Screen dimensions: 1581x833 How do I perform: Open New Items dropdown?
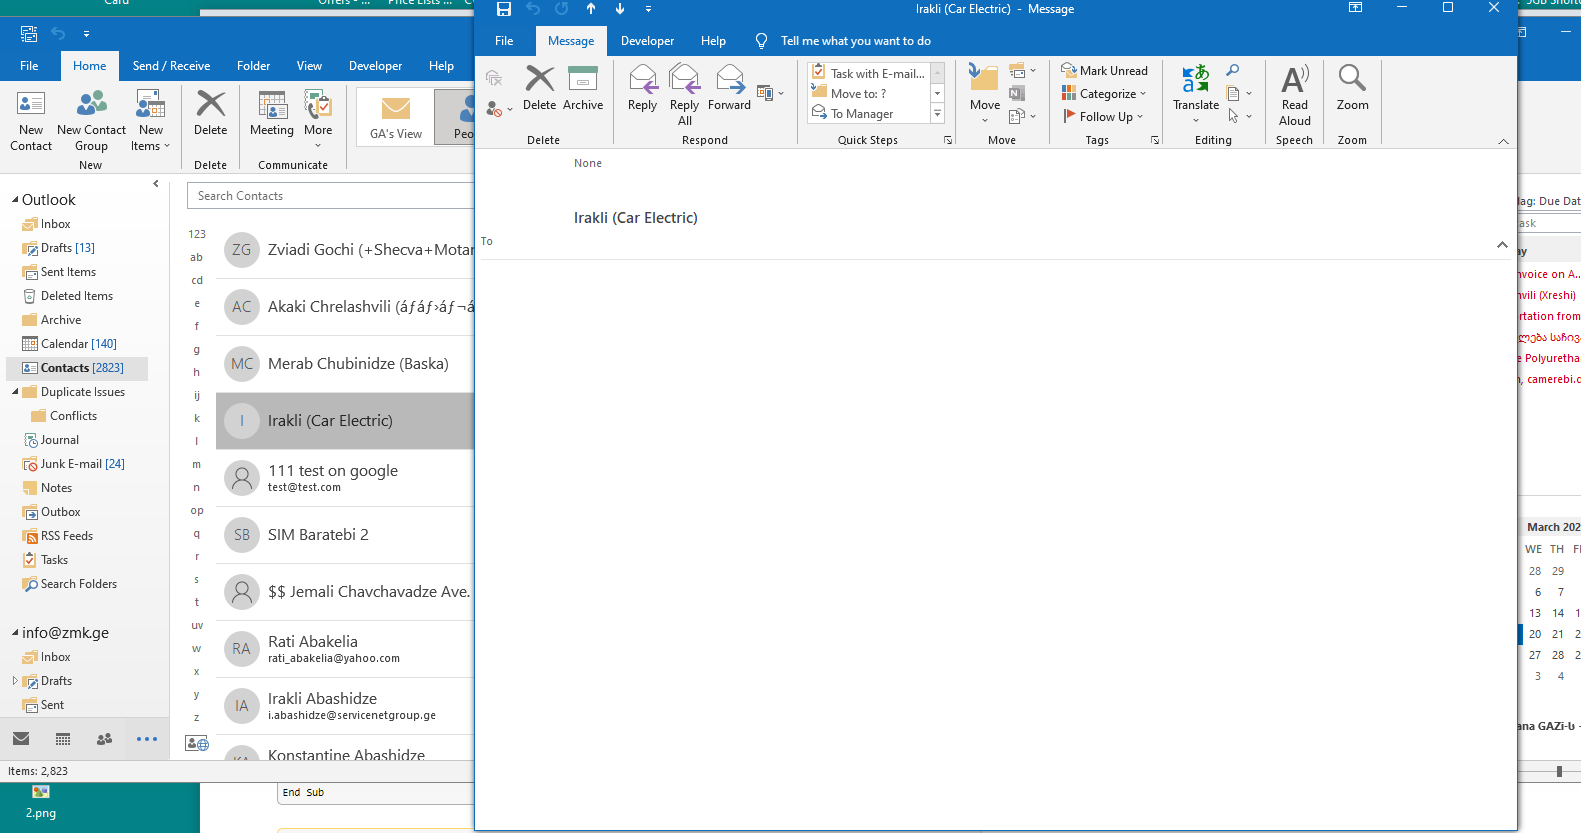click(x=150, y=121)
